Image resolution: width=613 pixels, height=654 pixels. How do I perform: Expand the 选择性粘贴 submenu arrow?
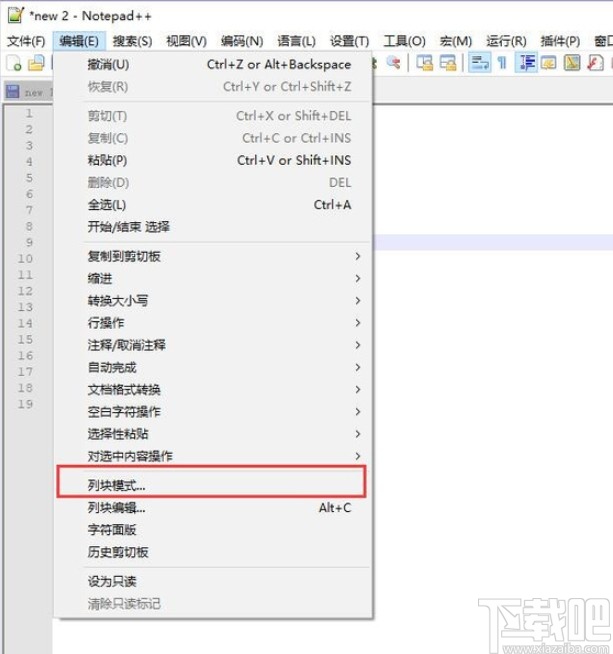tap(358, 434)
